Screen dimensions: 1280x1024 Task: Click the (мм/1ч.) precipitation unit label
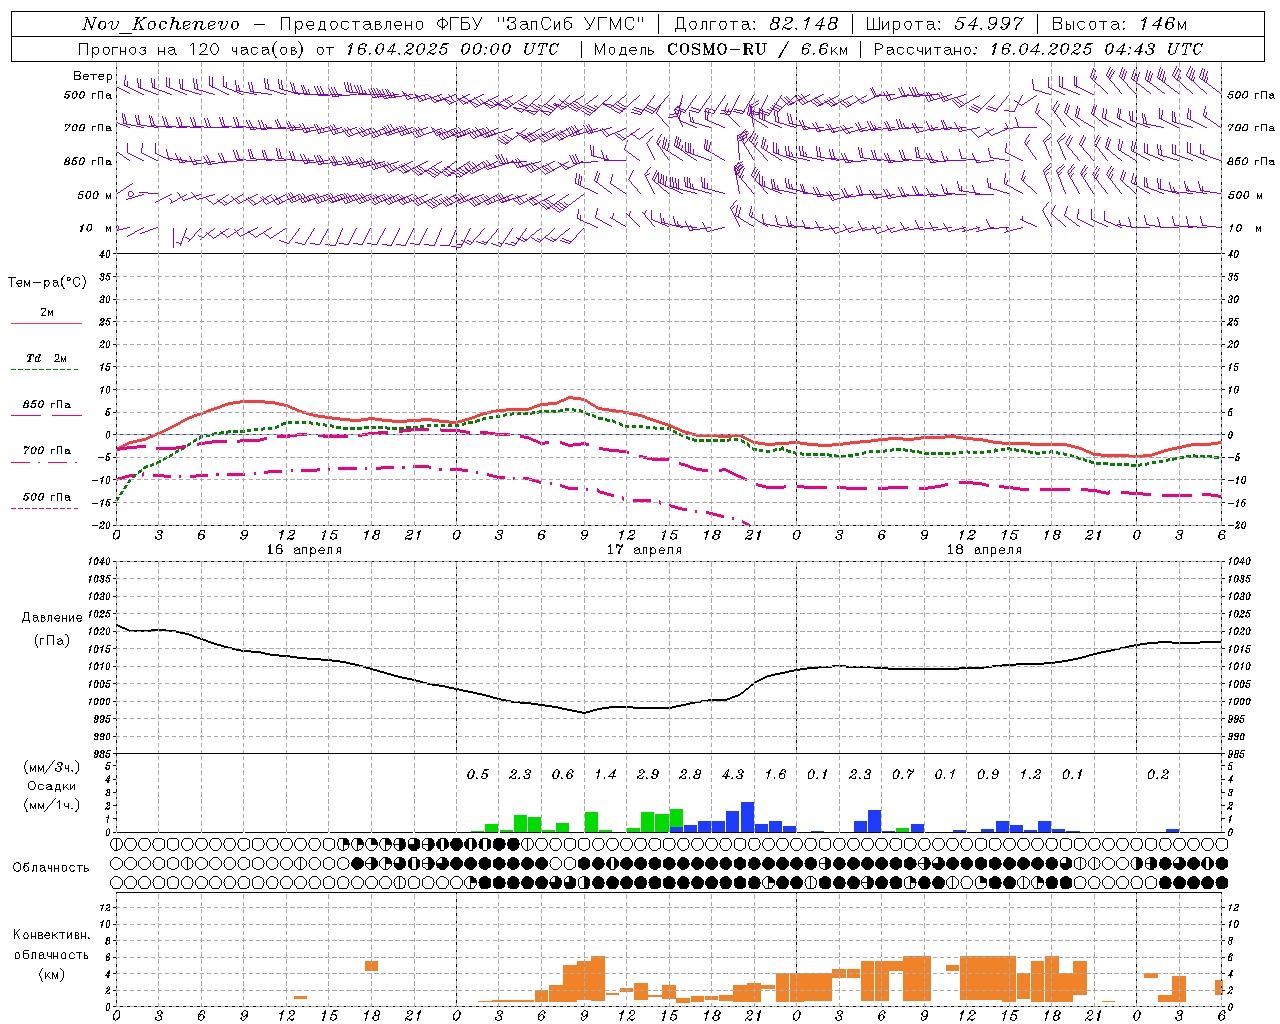coord(52,805)
